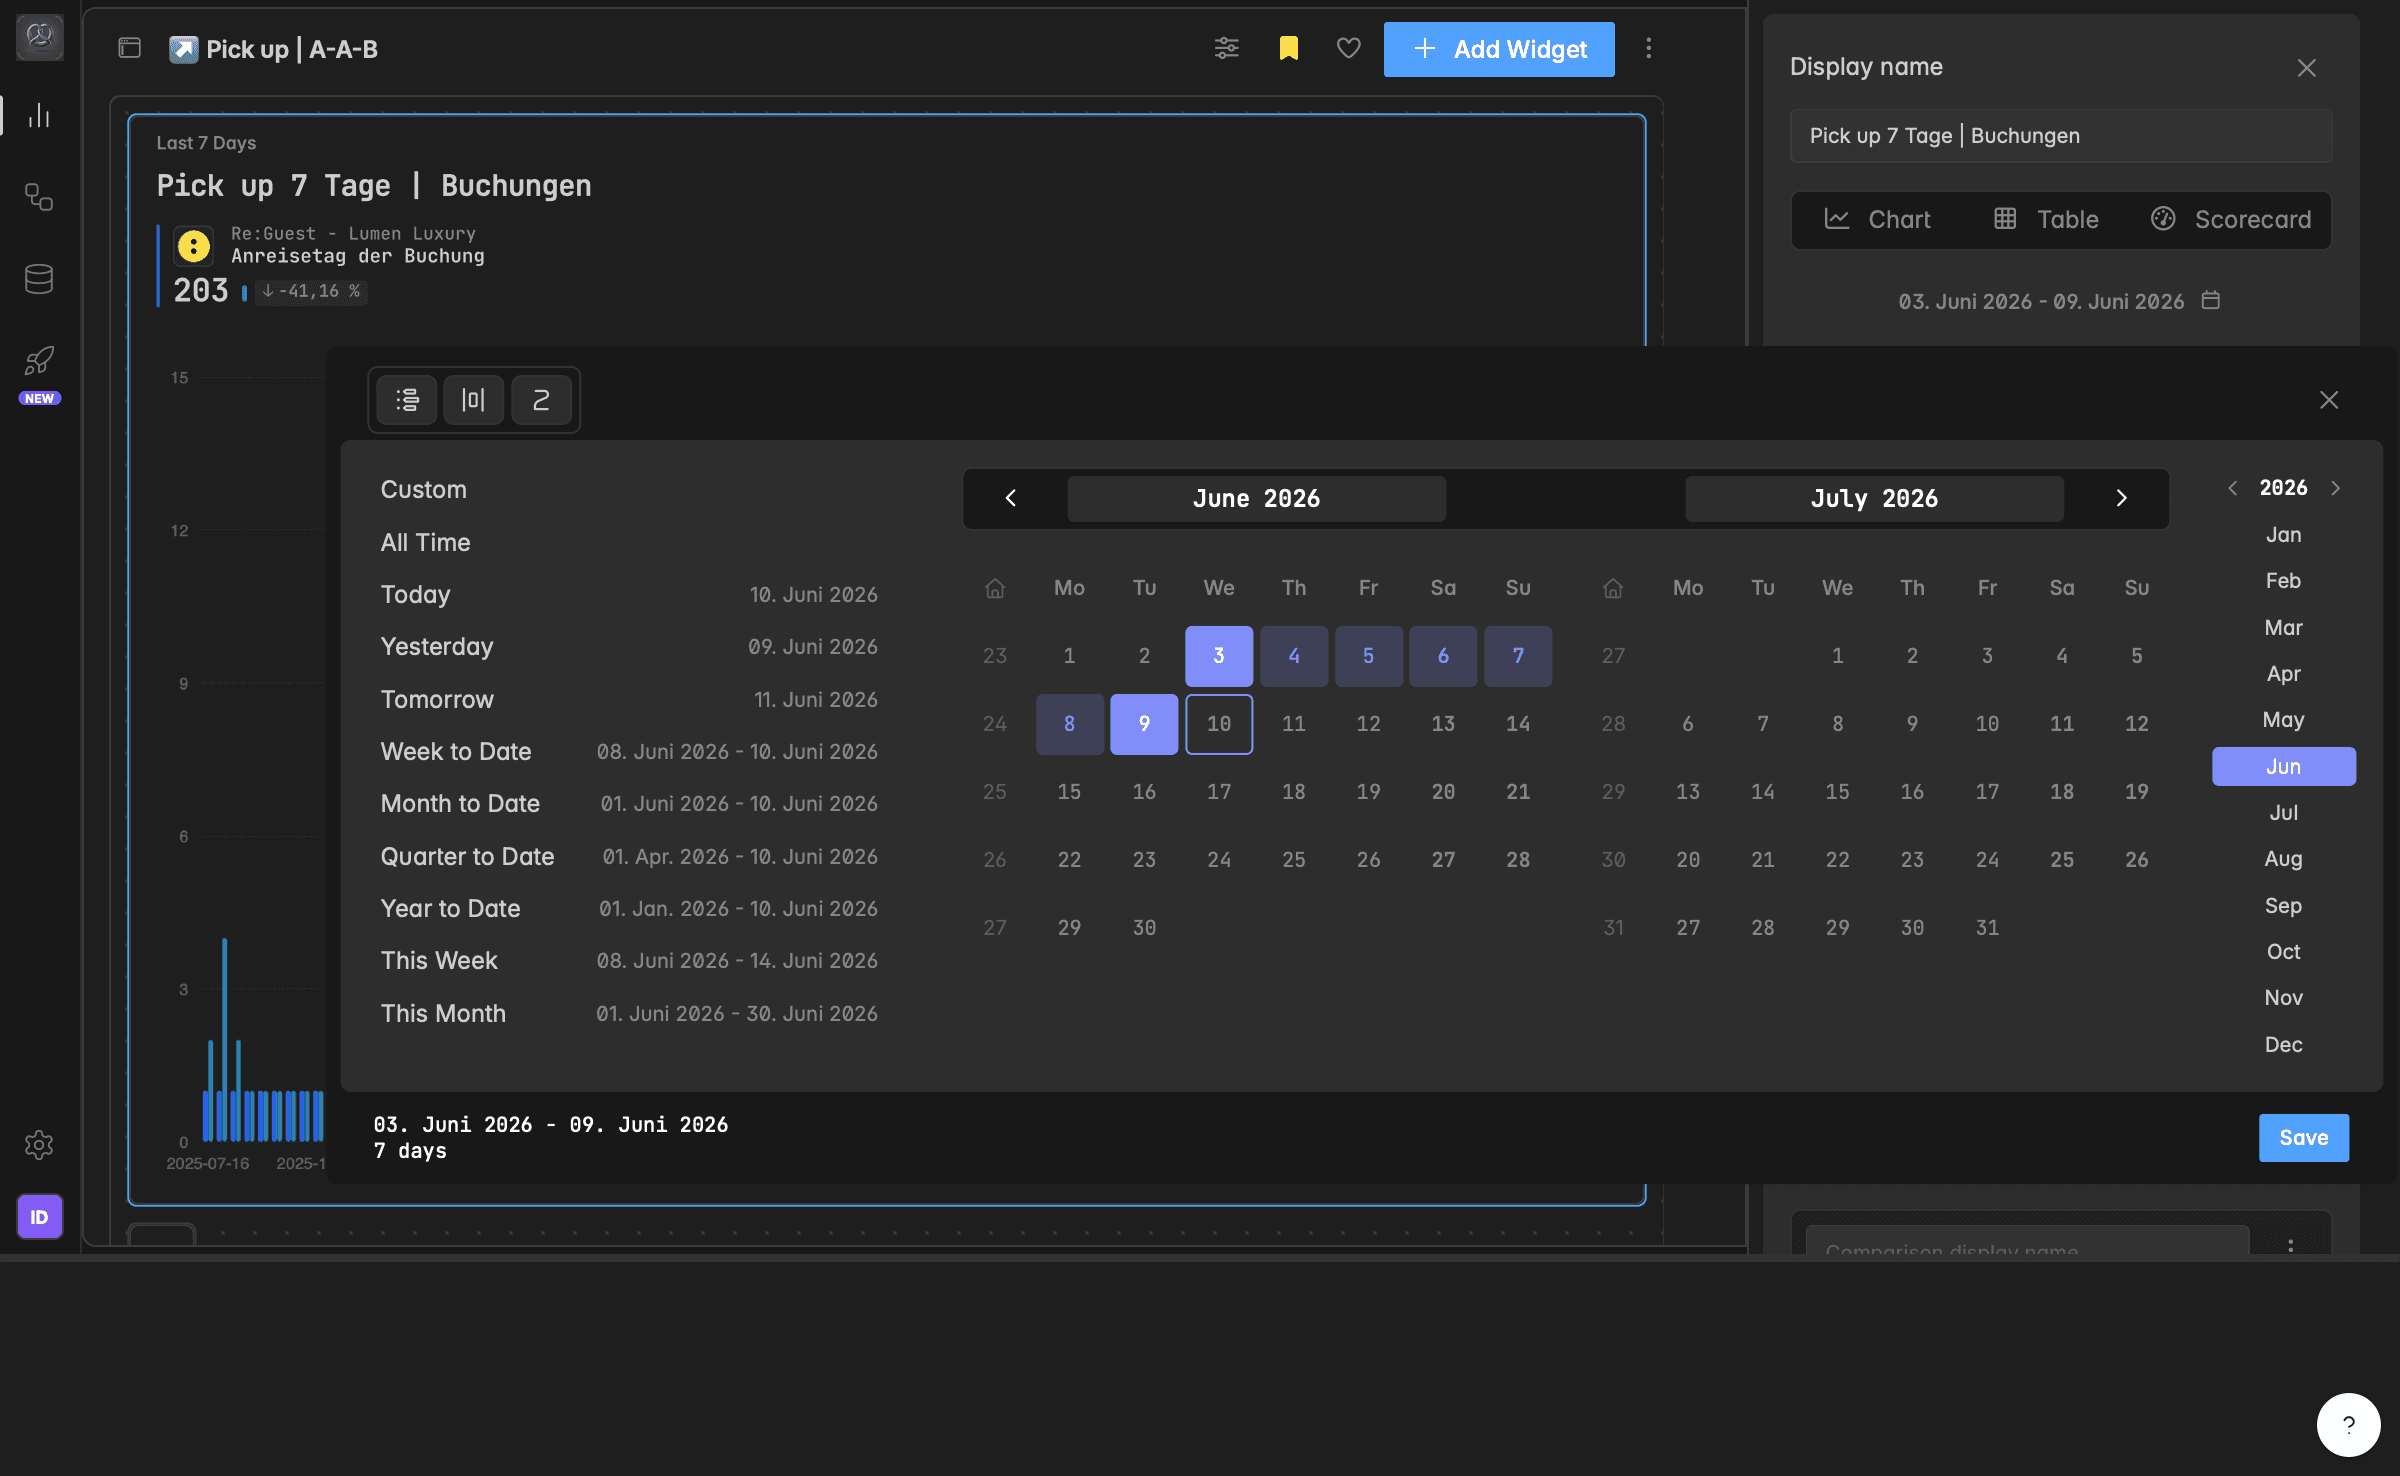Select the Yesterday preset

629,647
